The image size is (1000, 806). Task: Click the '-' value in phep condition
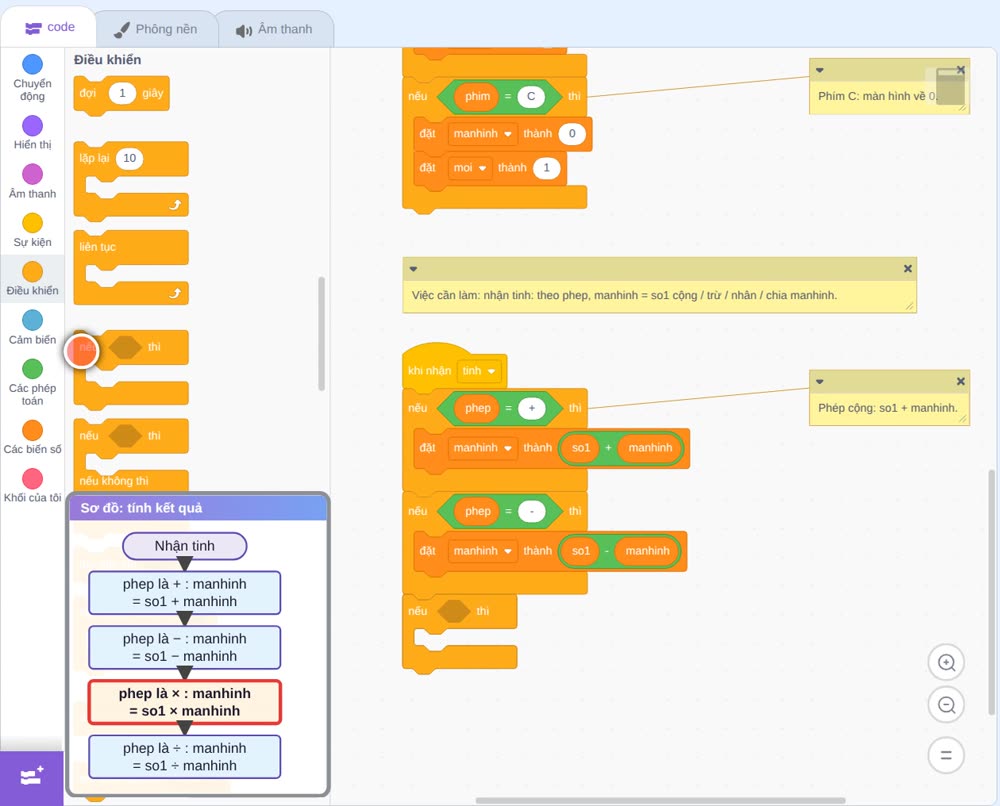(531, 511)
